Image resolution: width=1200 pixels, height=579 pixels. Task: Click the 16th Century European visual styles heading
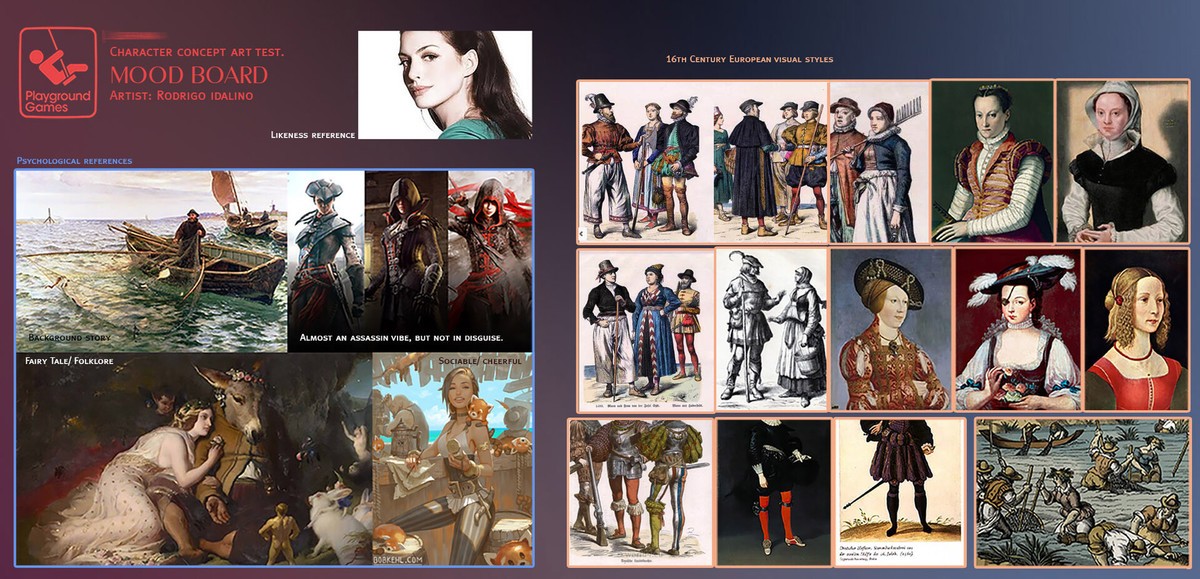click(x=749, y=60)
